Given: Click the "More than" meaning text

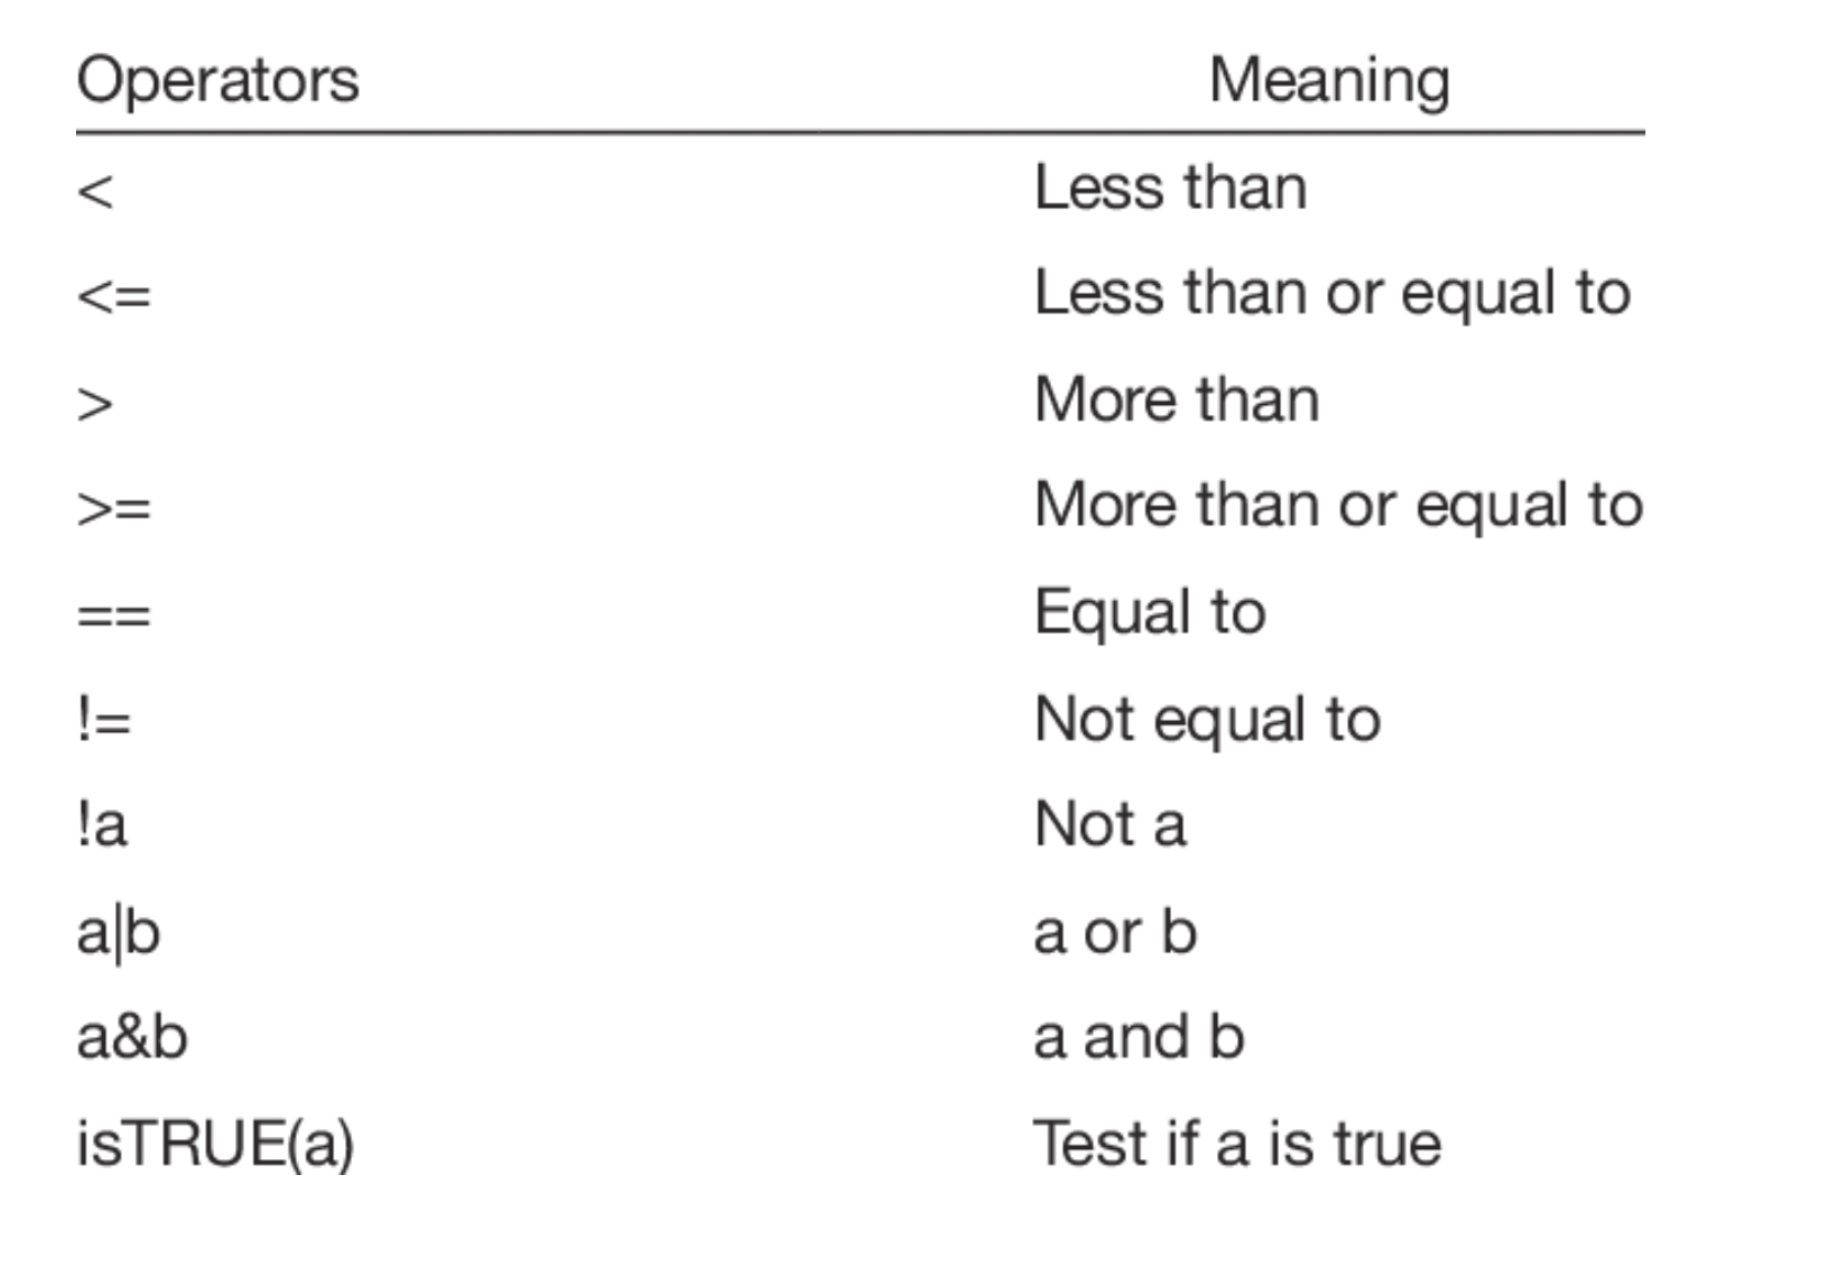Looking at the screenshot, I should [x=1177, y=400].
